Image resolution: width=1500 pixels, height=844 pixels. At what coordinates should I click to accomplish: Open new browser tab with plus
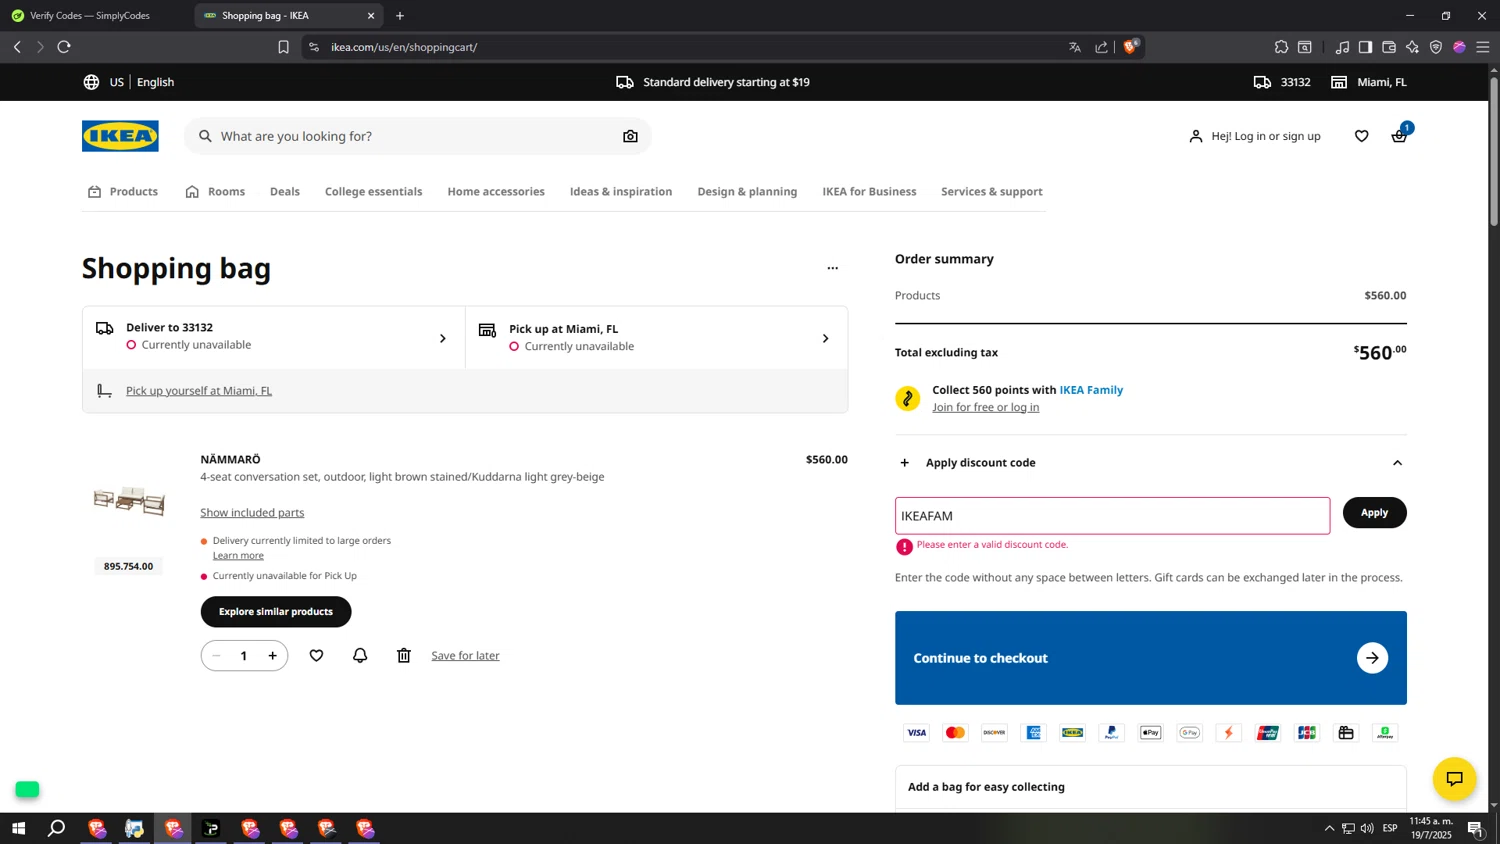click(x=400, y=16)
